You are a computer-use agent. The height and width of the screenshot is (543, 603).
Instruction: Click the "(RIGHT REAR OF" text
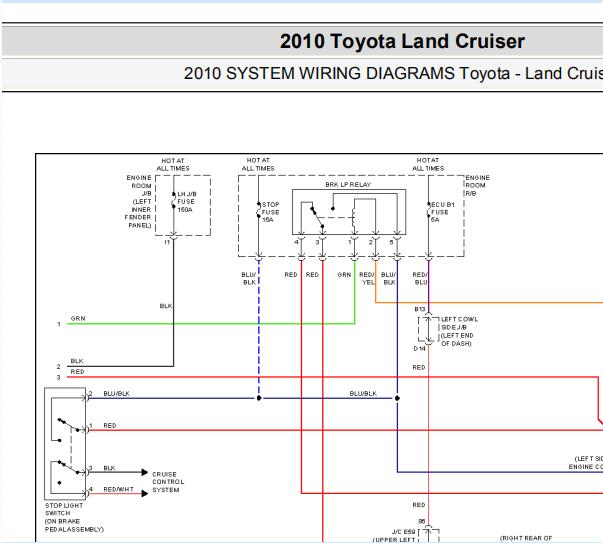[526, 538]
